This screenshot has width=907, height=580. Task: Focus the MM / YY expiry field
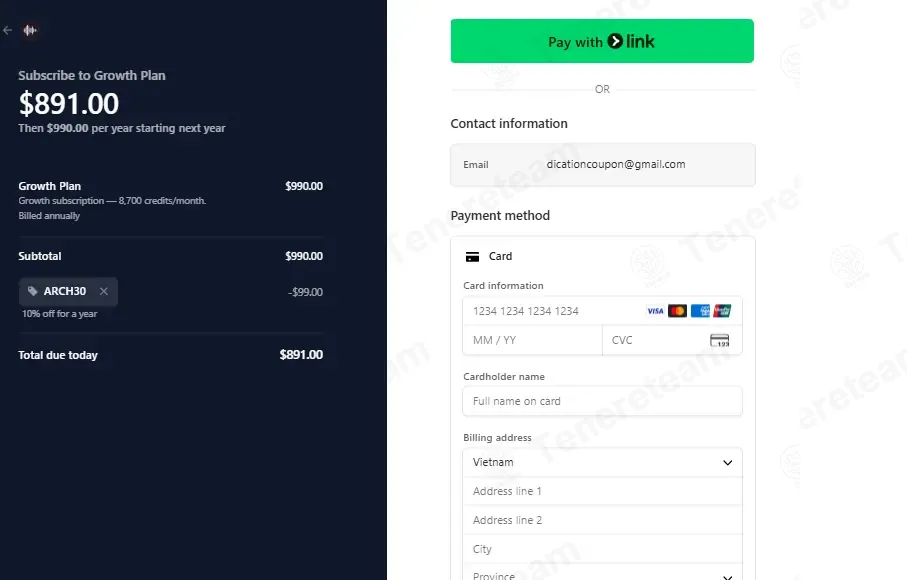[532, 340]
